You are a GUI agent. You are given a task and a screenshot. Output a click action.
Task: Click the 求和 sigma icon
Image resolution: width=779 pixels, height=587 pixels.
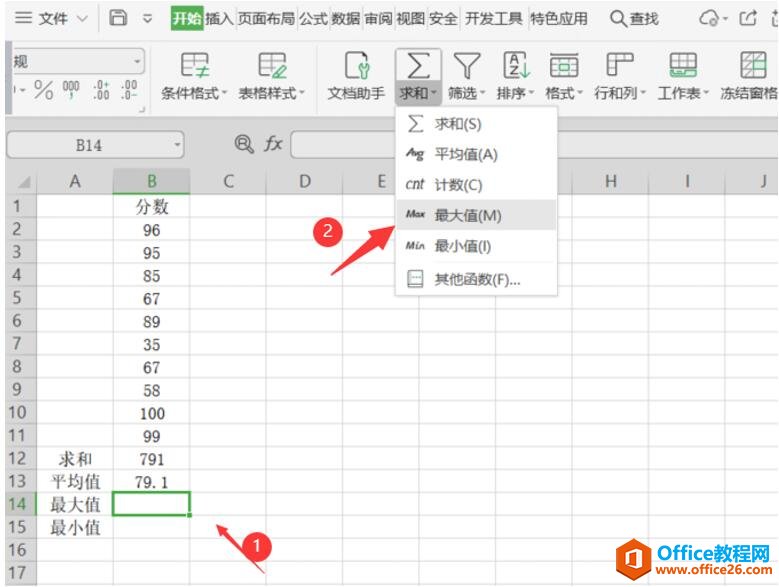[418, 66]
